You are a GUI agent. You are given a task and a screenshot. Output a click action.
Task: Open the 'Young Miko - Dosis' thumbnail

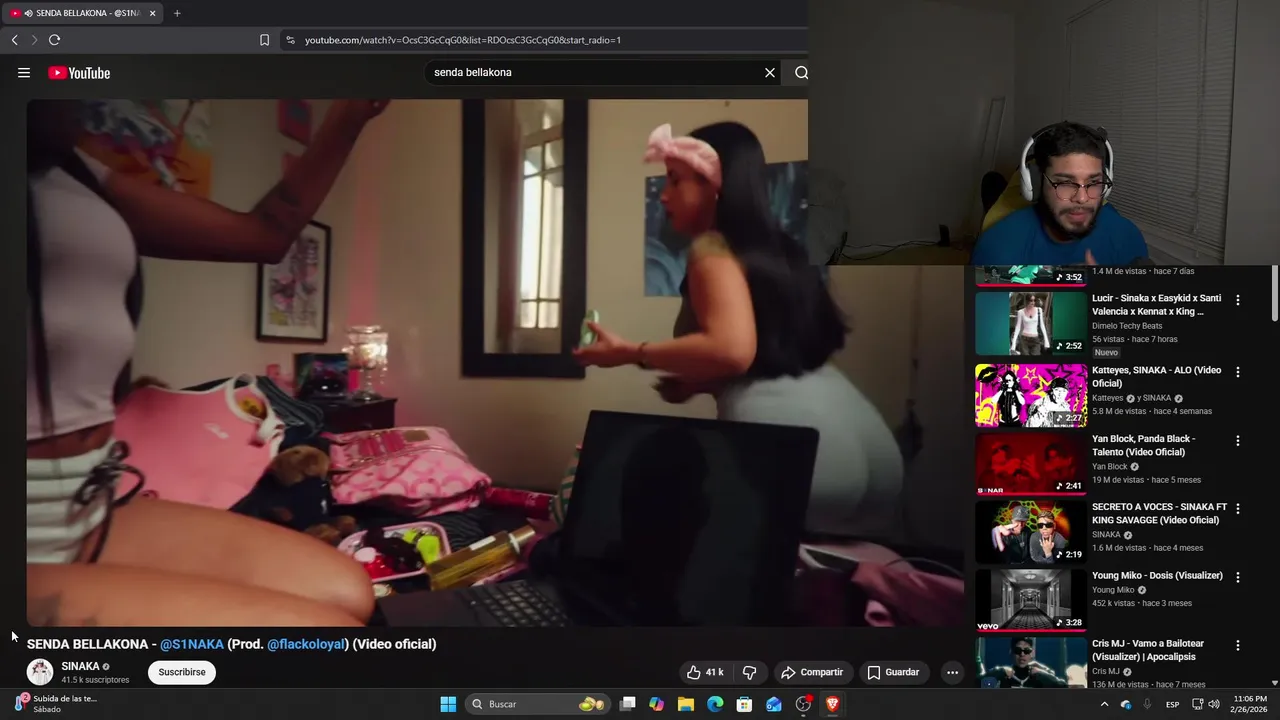point(1031,600)
